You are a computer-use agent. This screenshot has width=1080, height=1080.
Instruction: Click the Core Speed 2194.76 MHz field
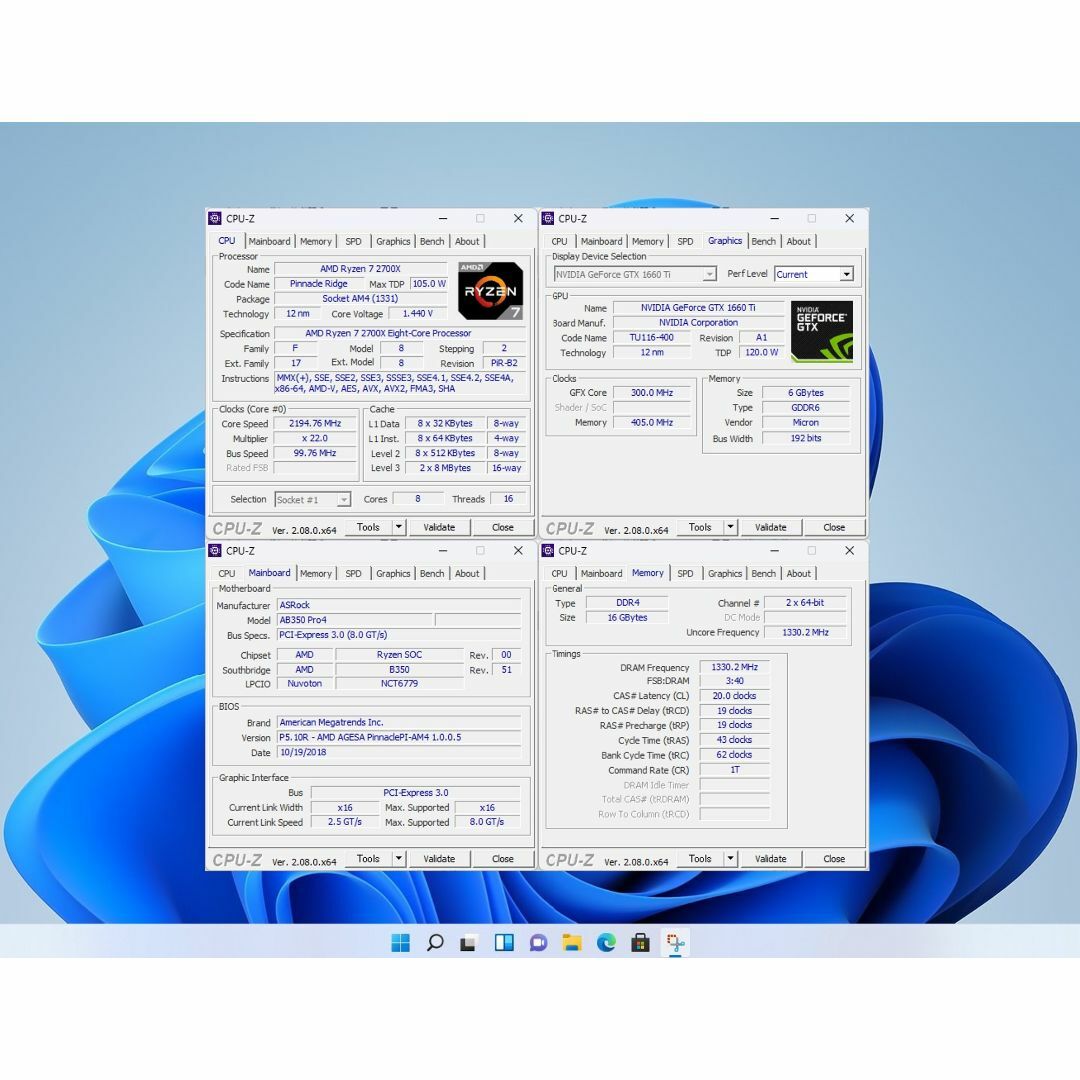click(x=315, y=424)
